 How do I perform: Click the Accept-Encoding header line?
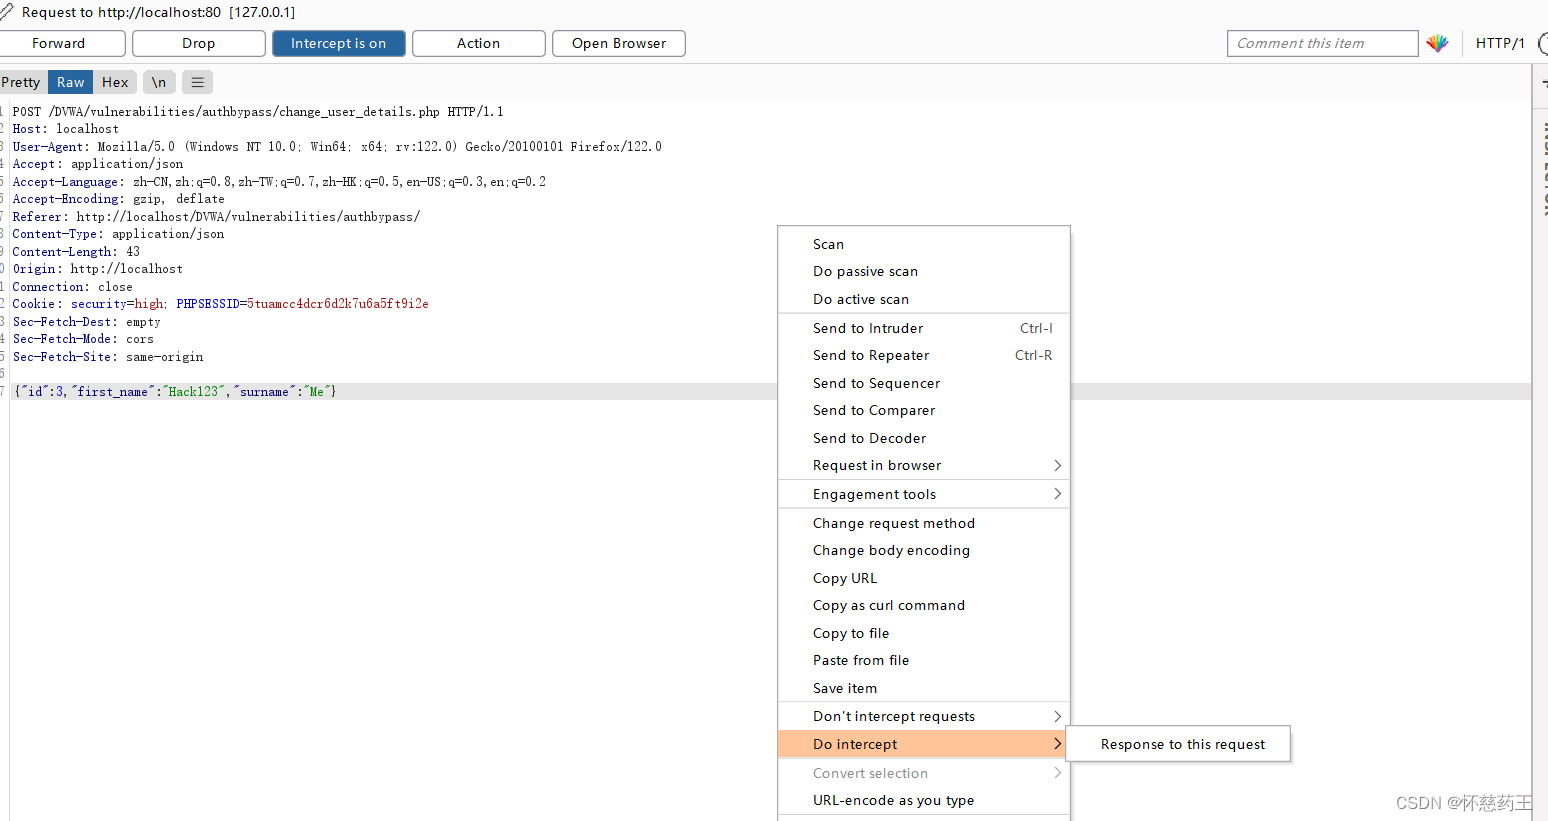point(118,199)
